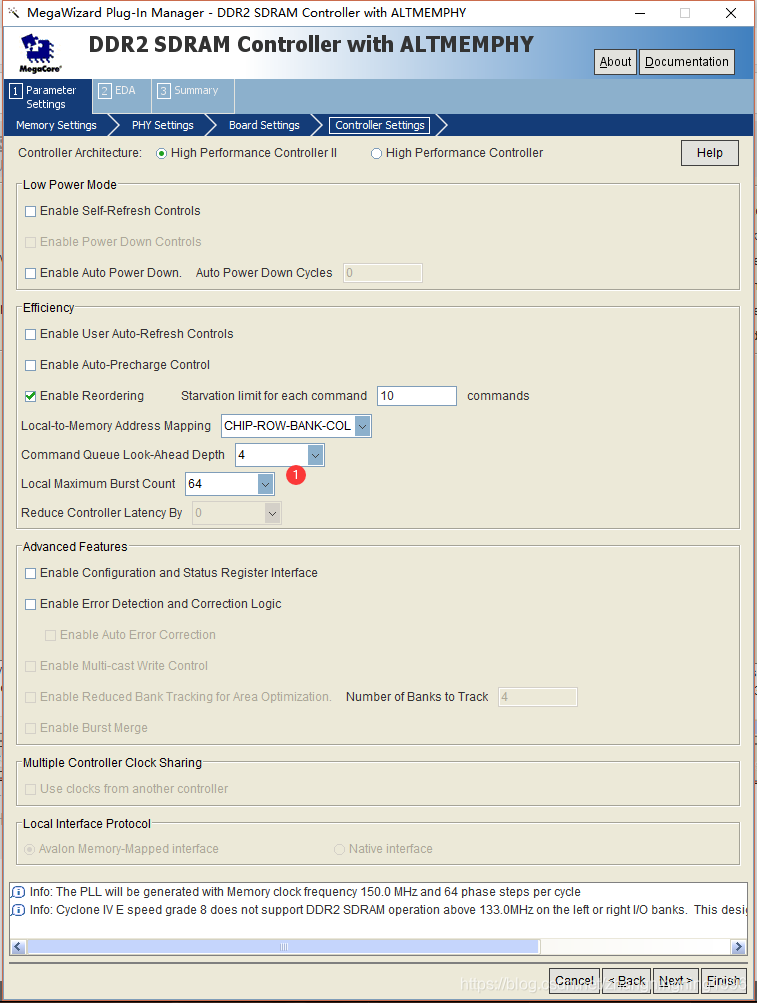
Task: Enable Error Detection and Correction Logic
Action: pos(30,604)
